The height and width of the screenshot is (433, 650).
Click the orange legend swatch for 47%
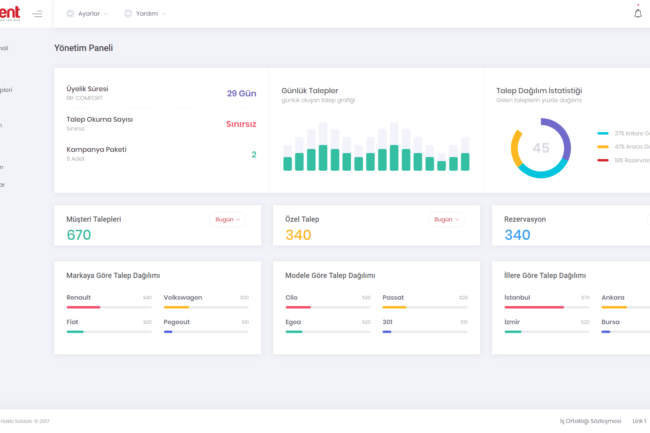[x=603, y=146]
